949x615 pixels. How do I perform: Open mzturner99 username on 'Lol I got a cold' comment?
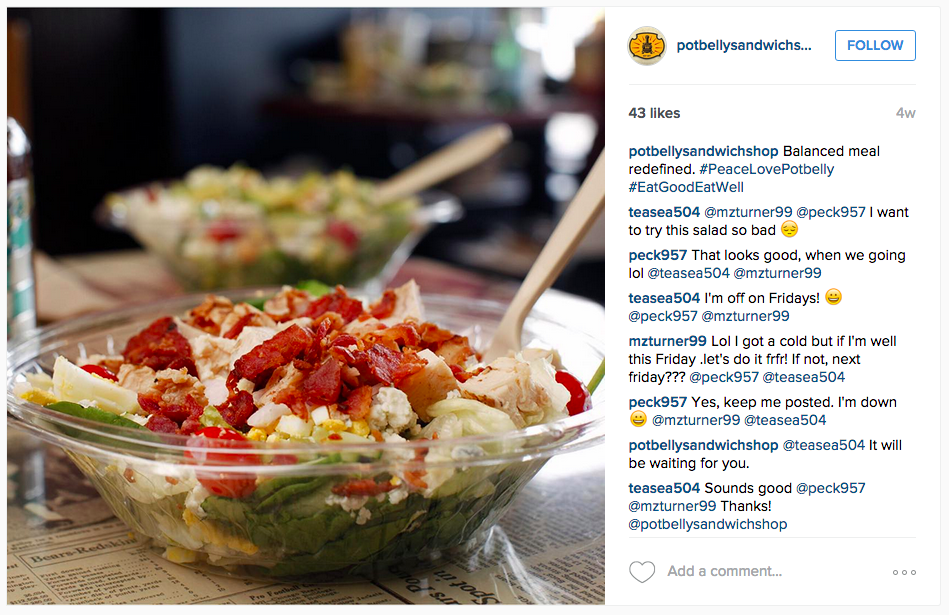tap(668, 341)
